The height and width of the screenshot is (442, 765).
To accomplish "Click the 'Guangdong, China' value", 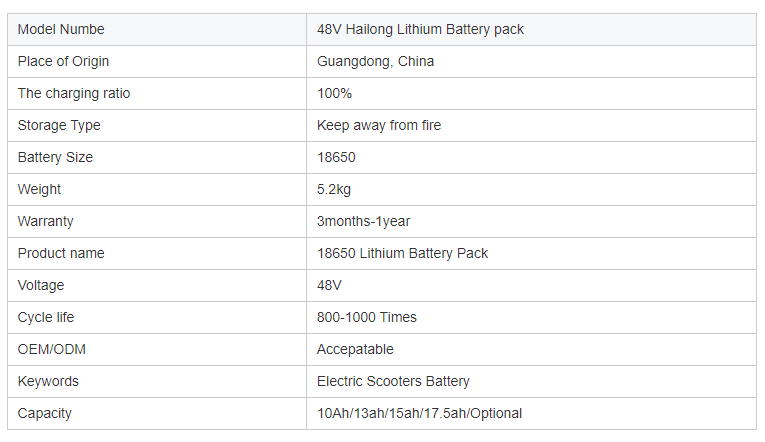I will [375, 61].
